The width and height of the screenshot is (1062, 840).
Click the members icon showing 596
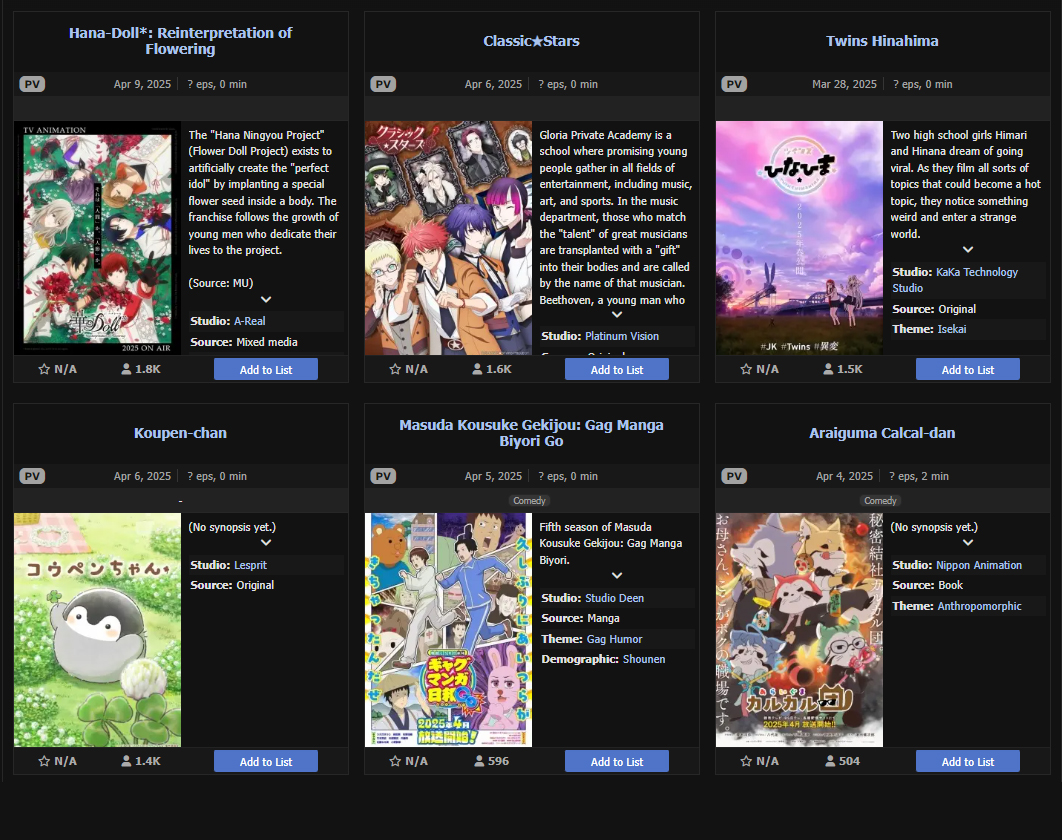[x=480, y=761]
